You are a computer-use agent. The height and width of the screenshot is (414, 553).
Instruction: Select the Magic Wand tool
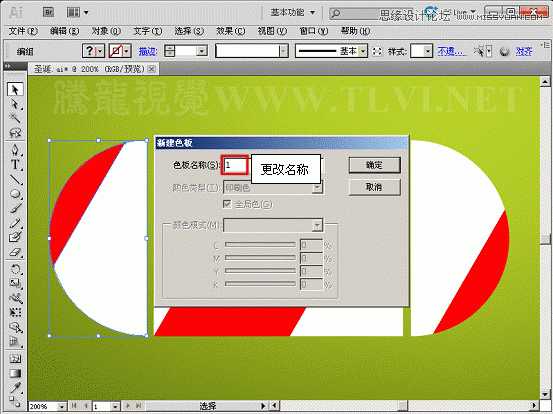click(x=15, y=118)
